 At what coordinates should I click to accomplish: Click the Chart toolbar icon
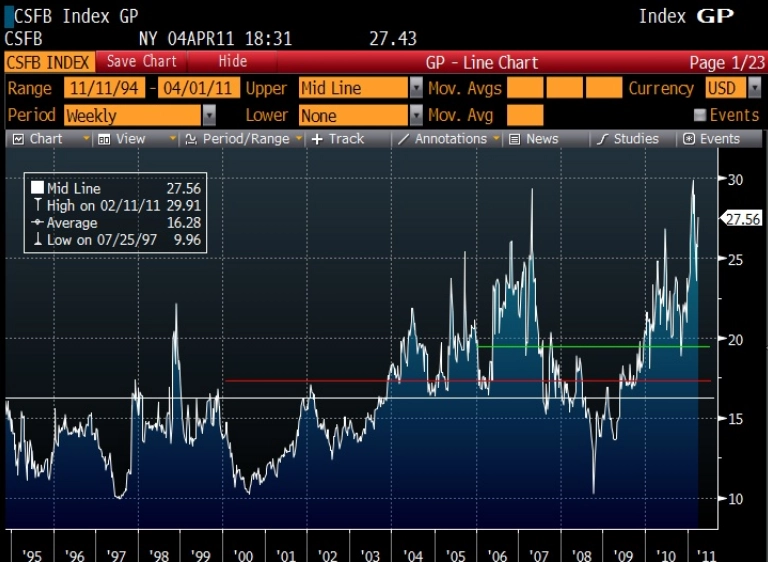click(18, 140)
